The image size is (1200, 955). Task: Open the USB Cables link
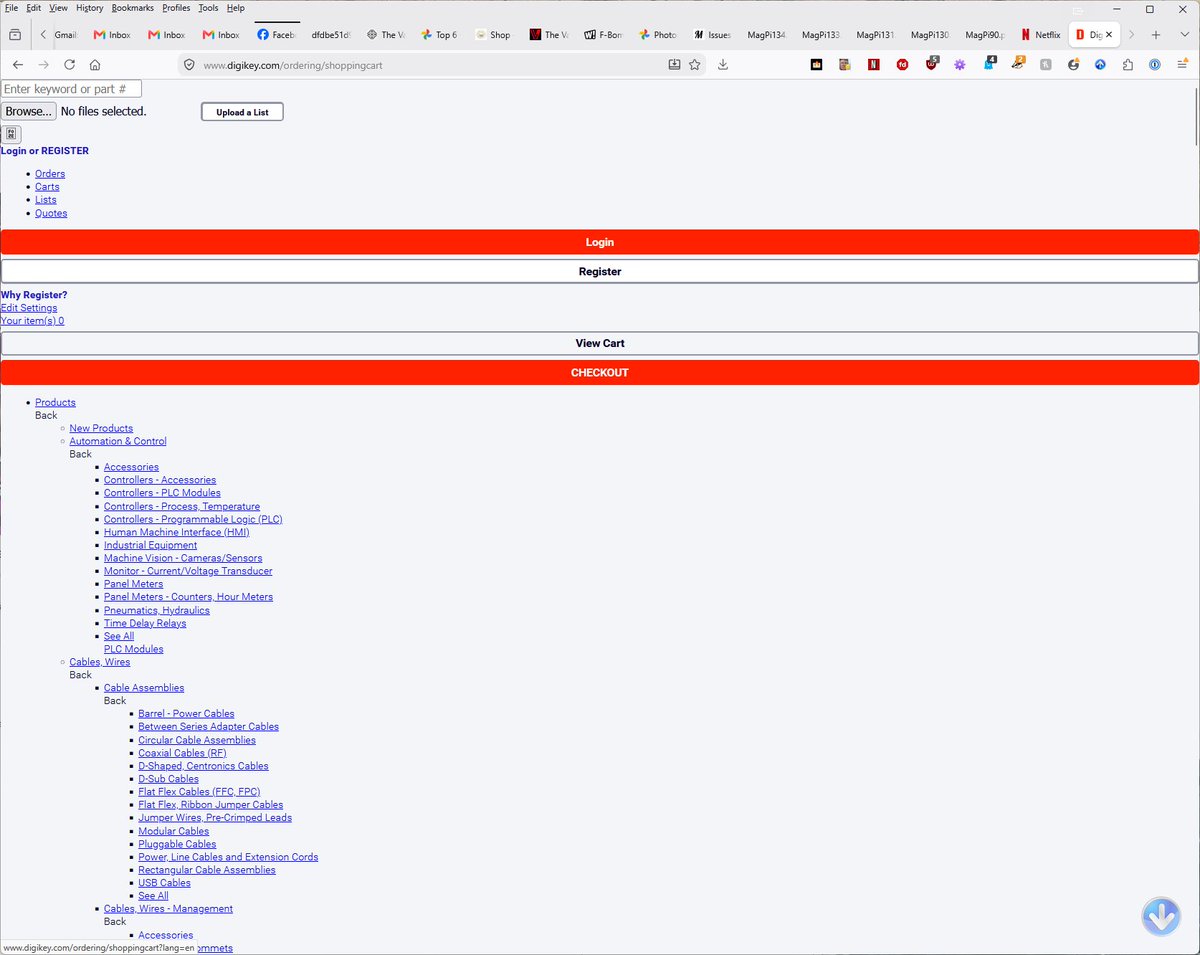[x=164, y=883]
